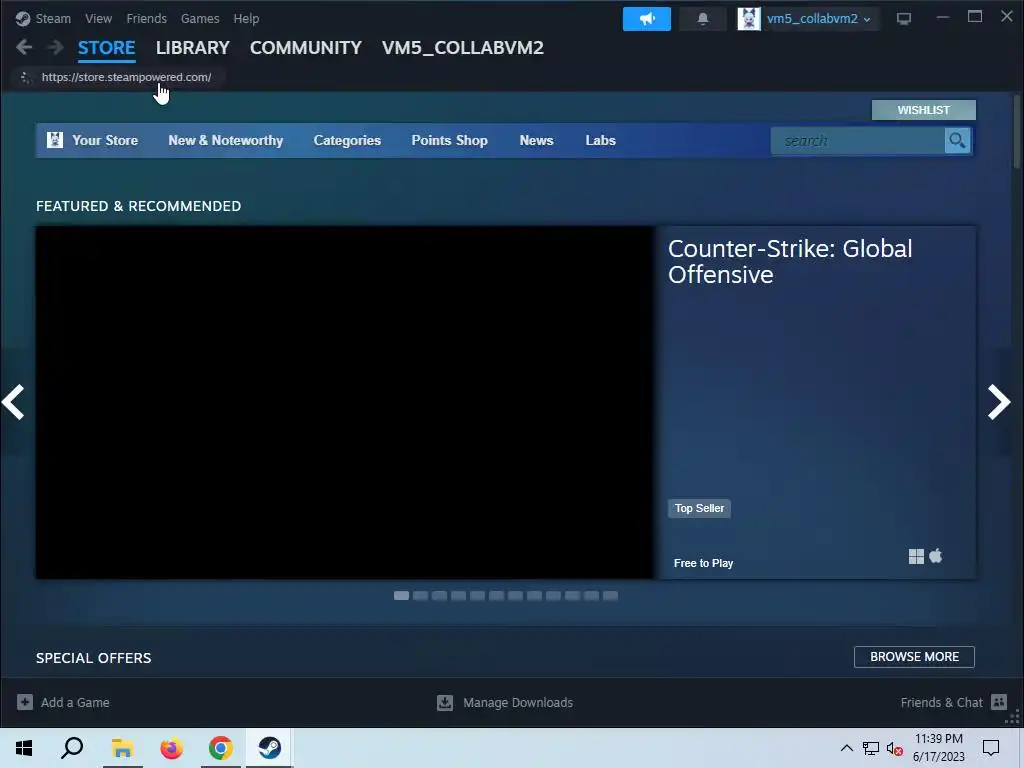1024x768 pixels.
Task: Open the Points Shop
Action: [449, 140]
